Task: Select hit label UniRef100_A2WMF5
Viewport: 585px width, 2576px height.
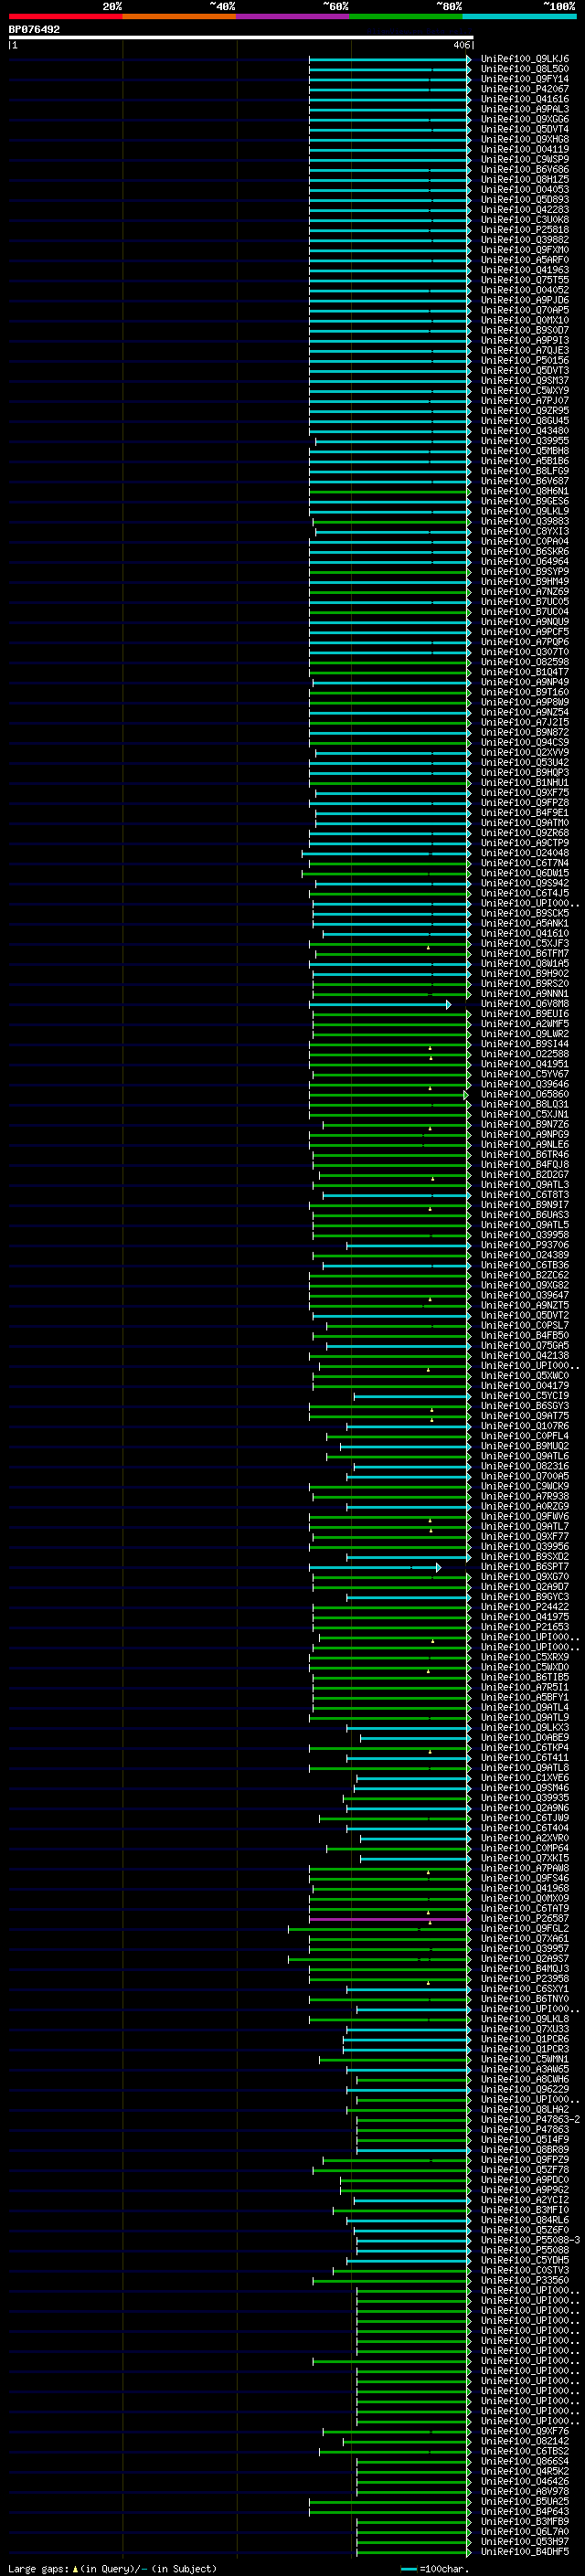Action: [x=524, y=1024]
